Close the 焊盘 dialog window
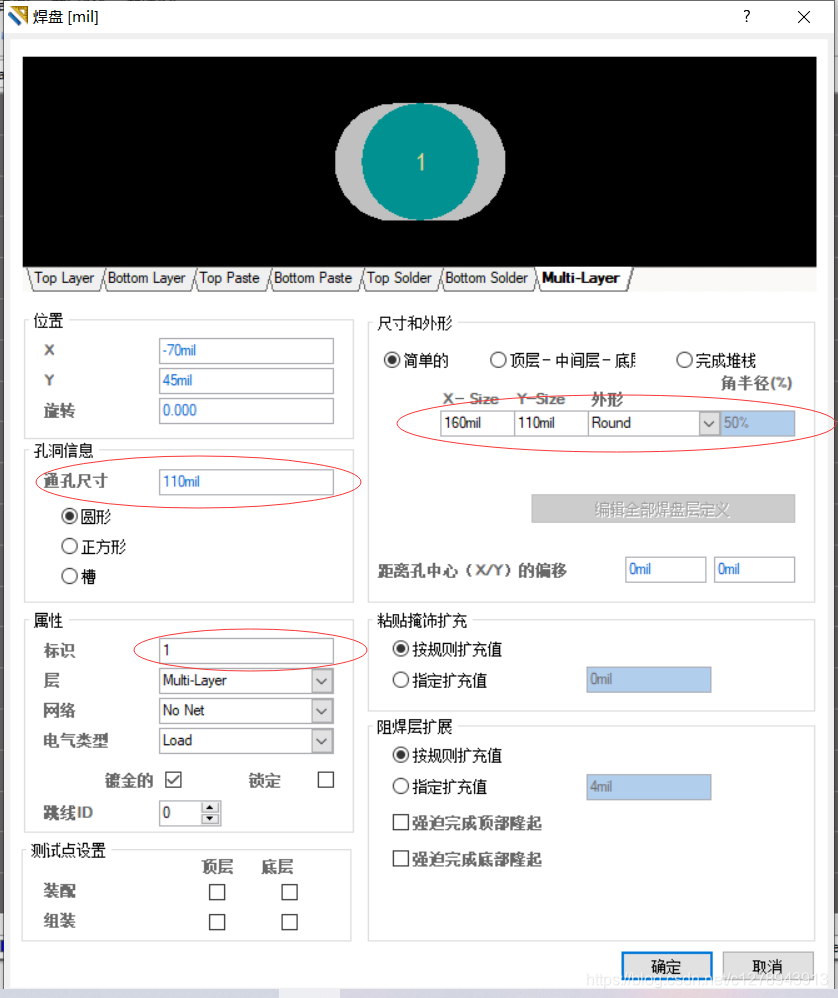This screenshot has height=998, width=838. (x=804, y=17)
